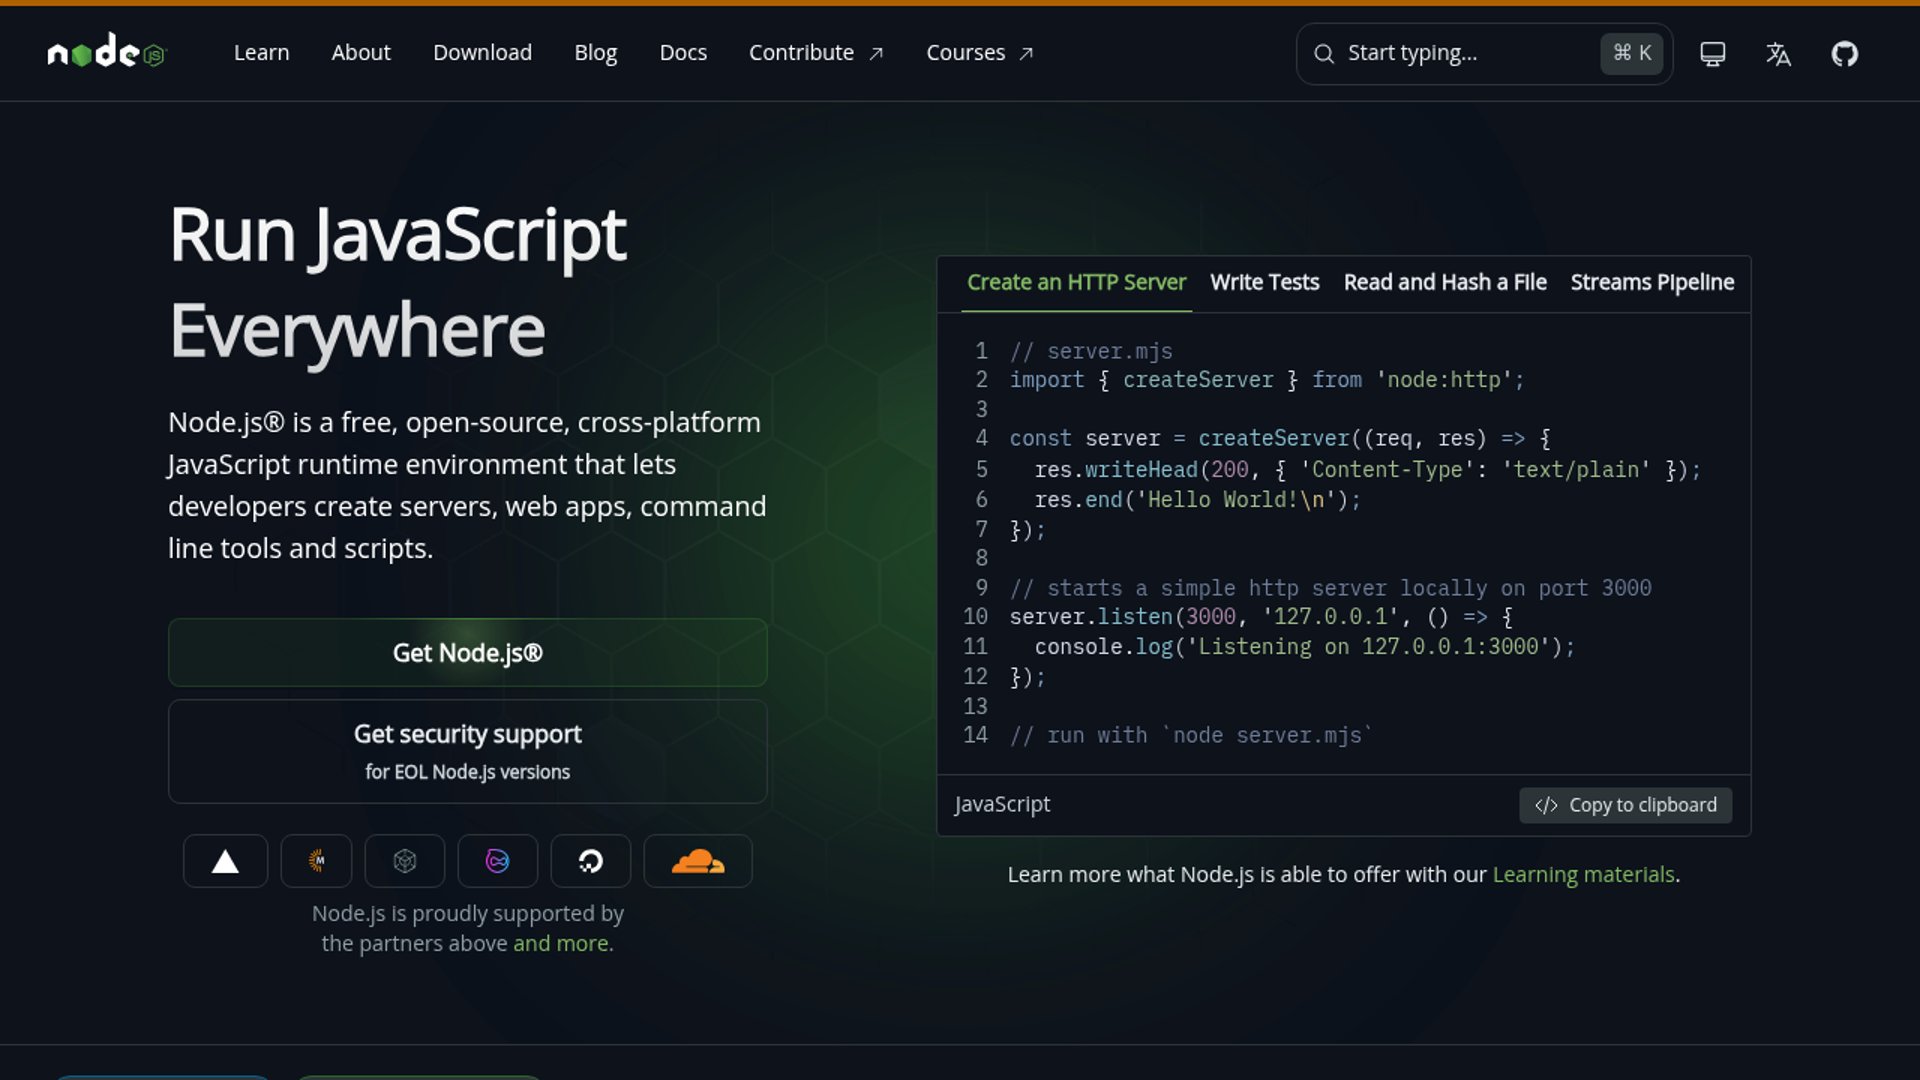
Task: Click the Cloudflare cloud partner logo
Action: coord(697,861)
